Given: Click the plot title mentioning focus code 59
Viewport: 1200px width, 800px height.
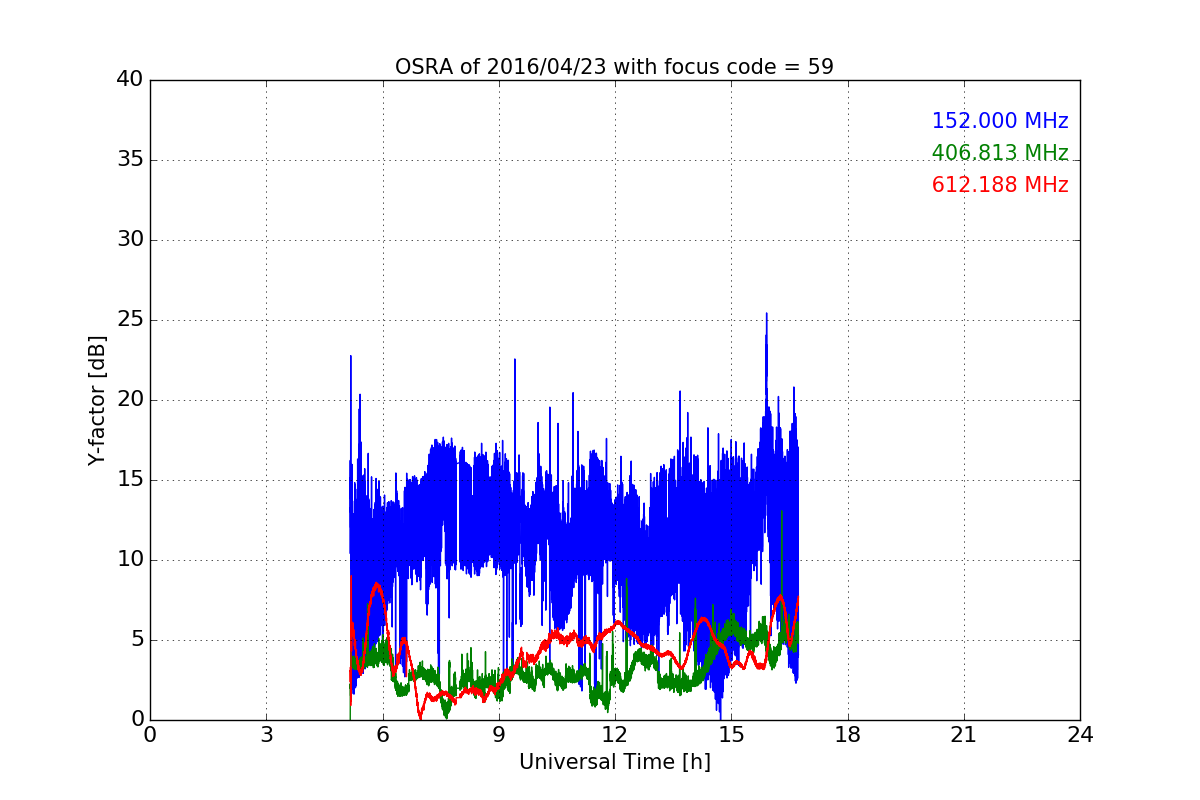Looking at the screenshot, I should point(614,67).
